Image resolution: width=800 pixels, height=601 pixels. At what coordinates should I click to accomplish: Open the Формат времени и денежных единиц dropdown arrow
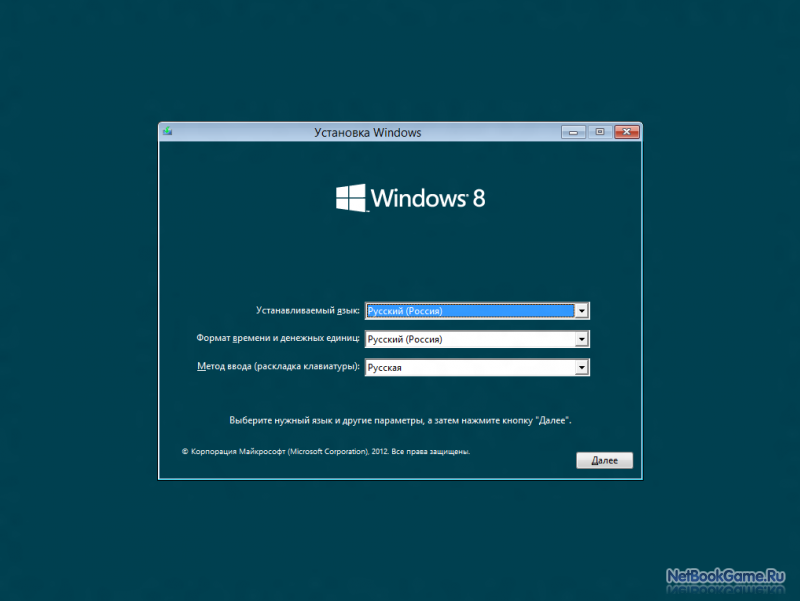[x=582, y=339]
